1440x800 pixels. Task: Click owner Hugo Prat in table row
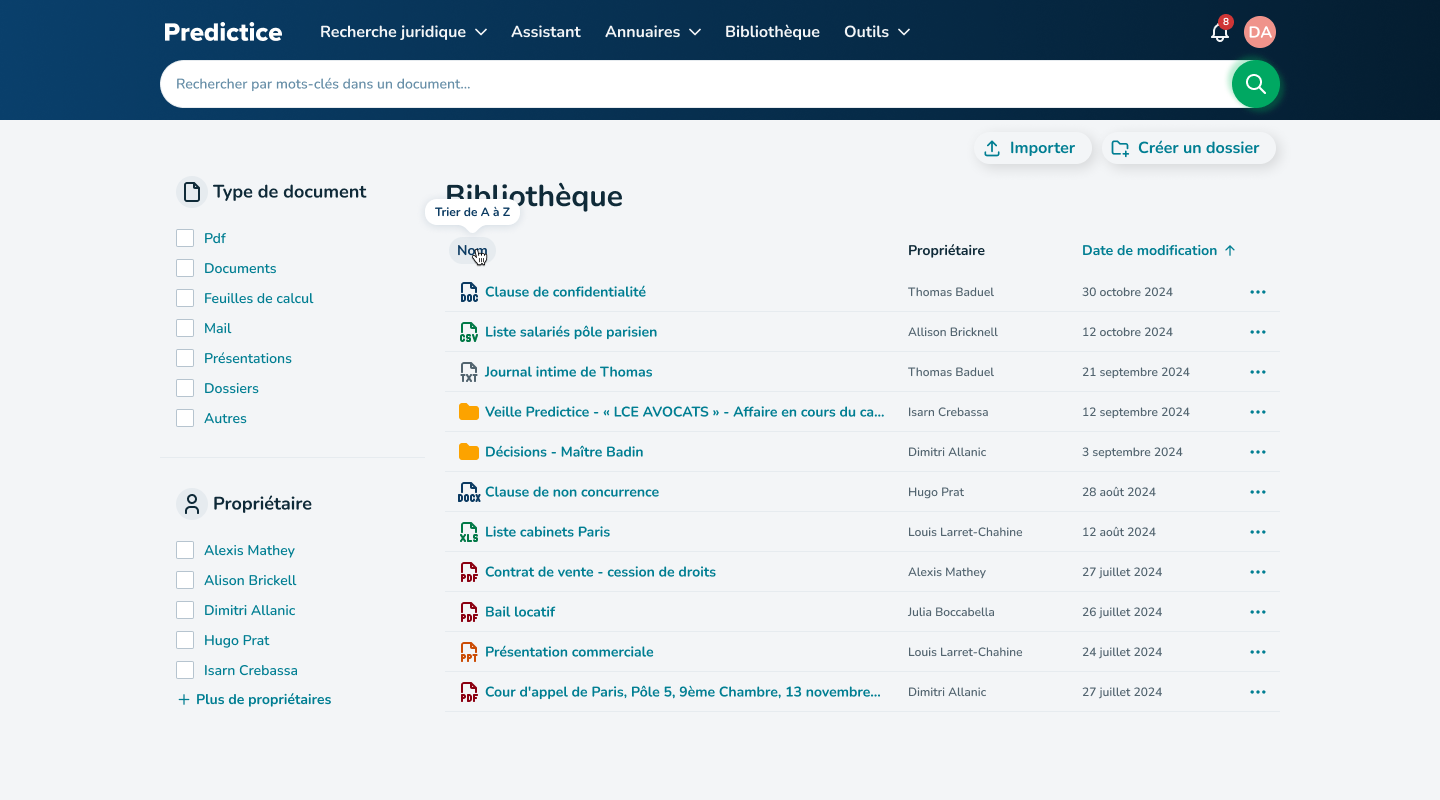[936, 492]
